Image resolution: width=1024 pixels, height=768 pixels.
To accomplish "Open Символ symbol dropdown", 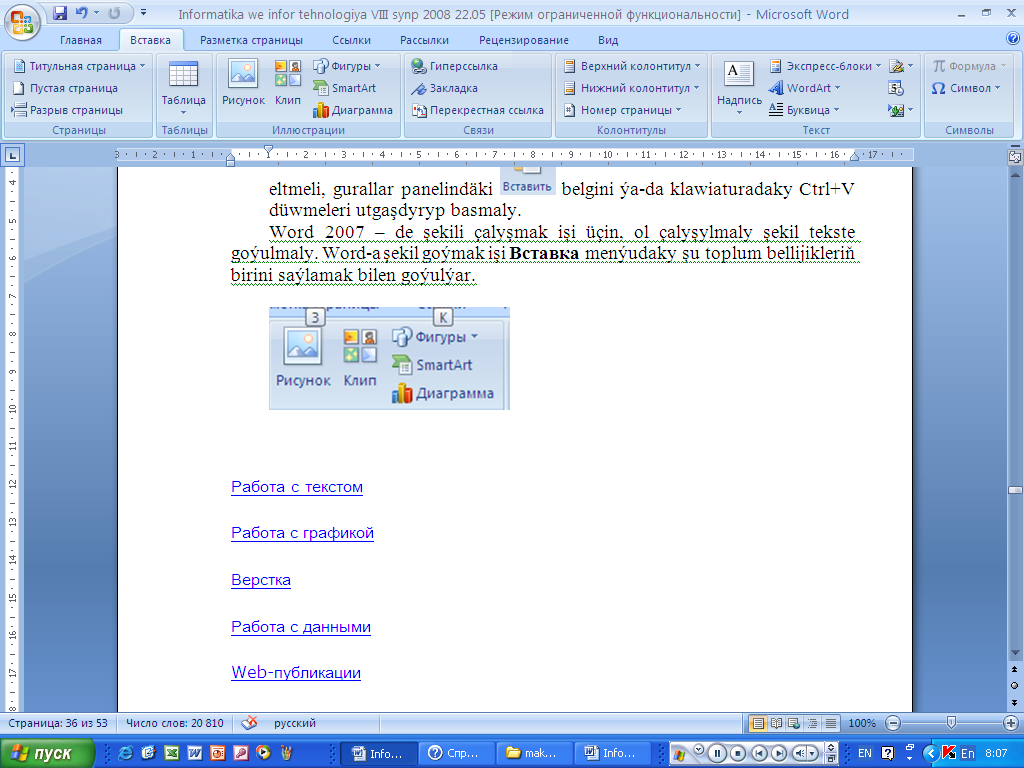I will pos(966,88).
